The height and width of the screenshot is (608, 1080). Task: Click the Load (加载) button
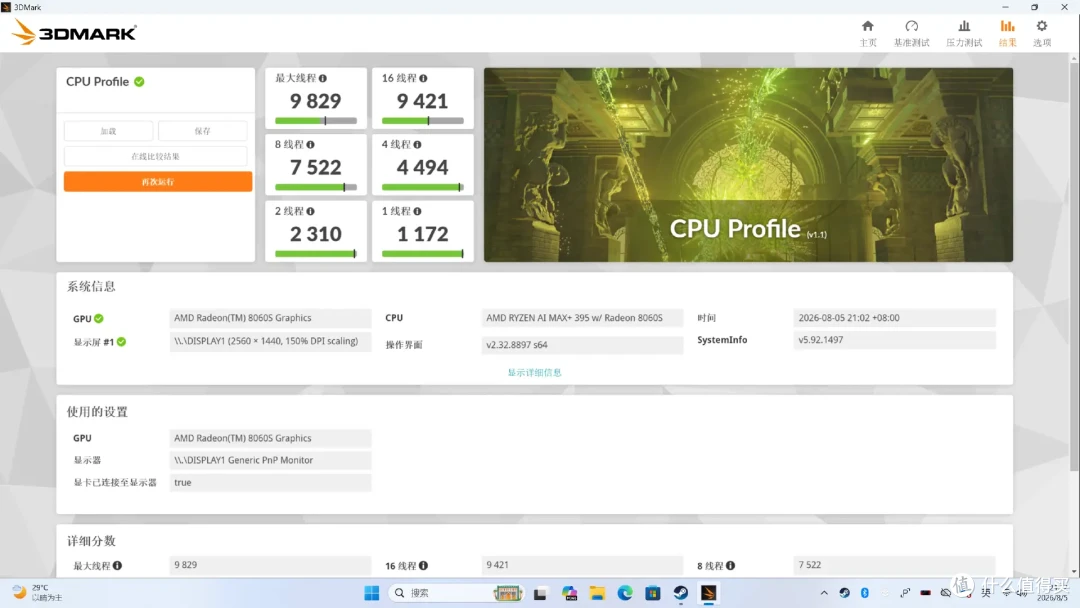[x=108, y=131]
